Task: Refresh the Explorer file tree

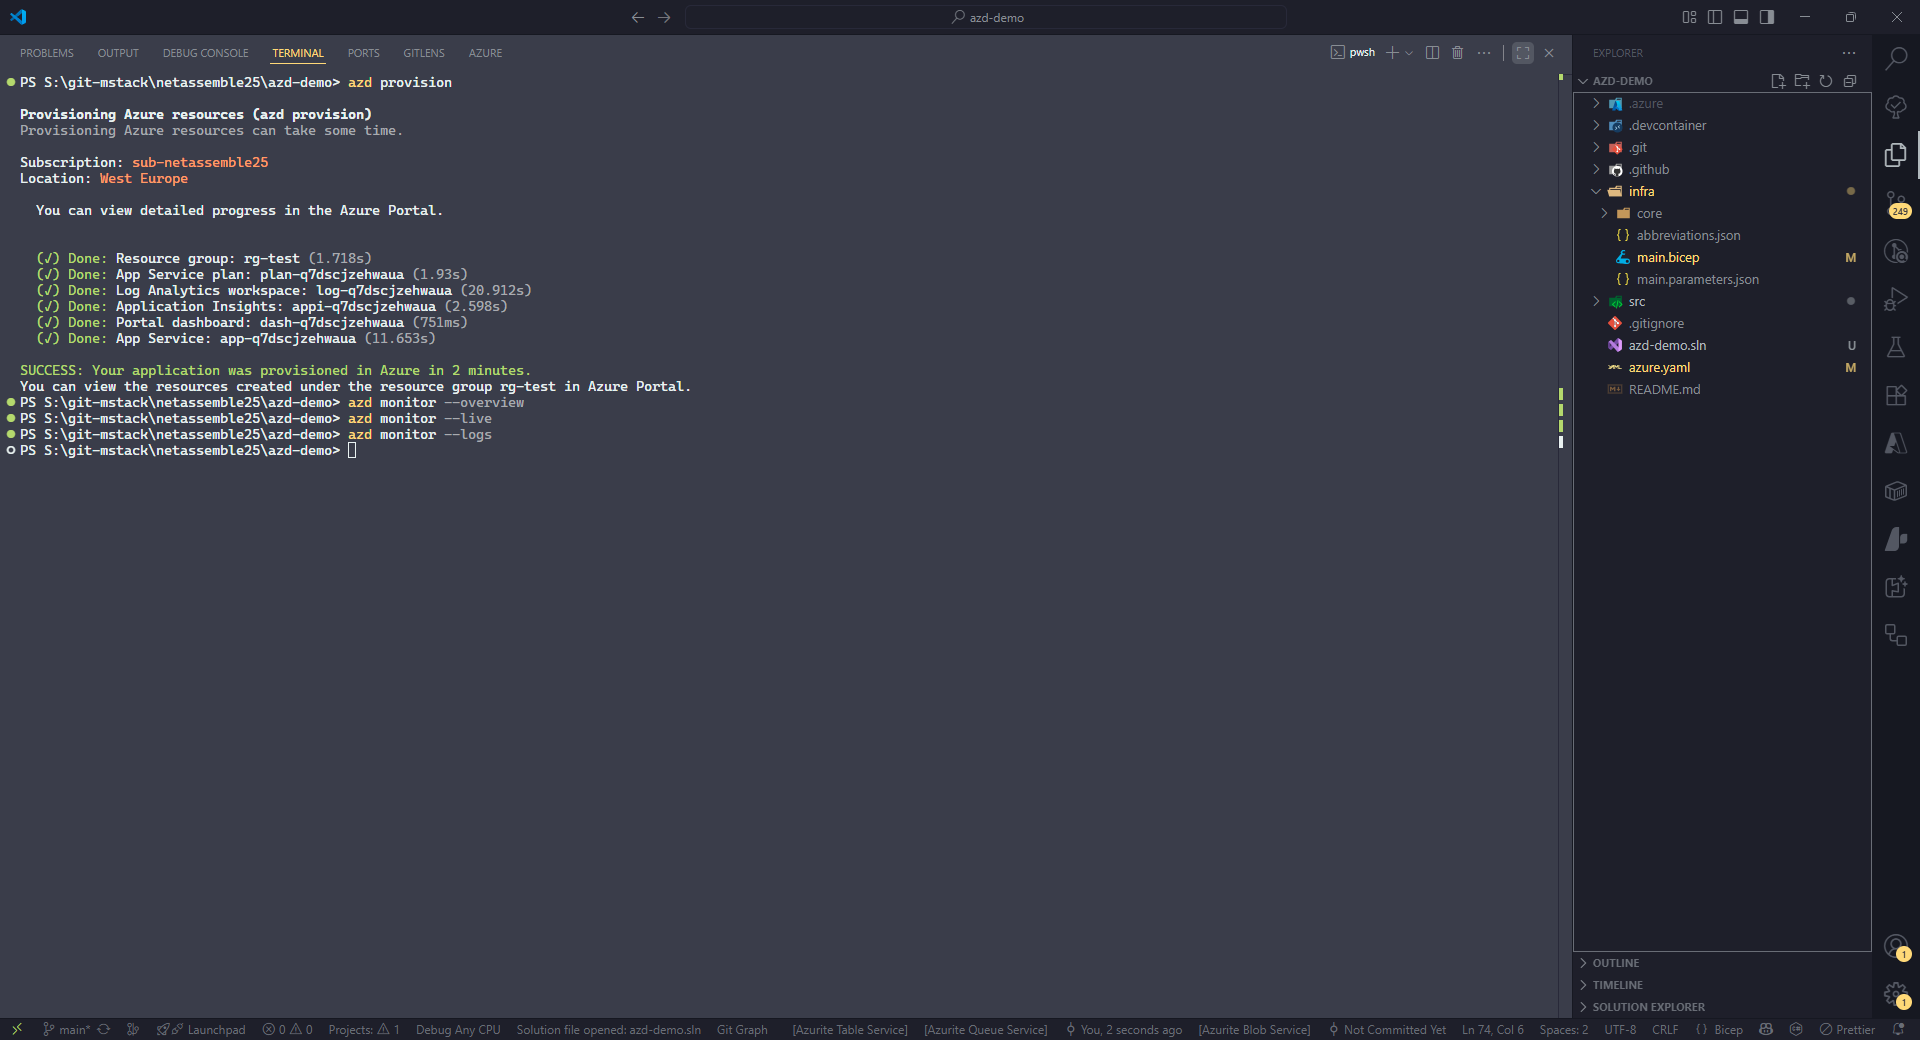Action: (1825, 81)
